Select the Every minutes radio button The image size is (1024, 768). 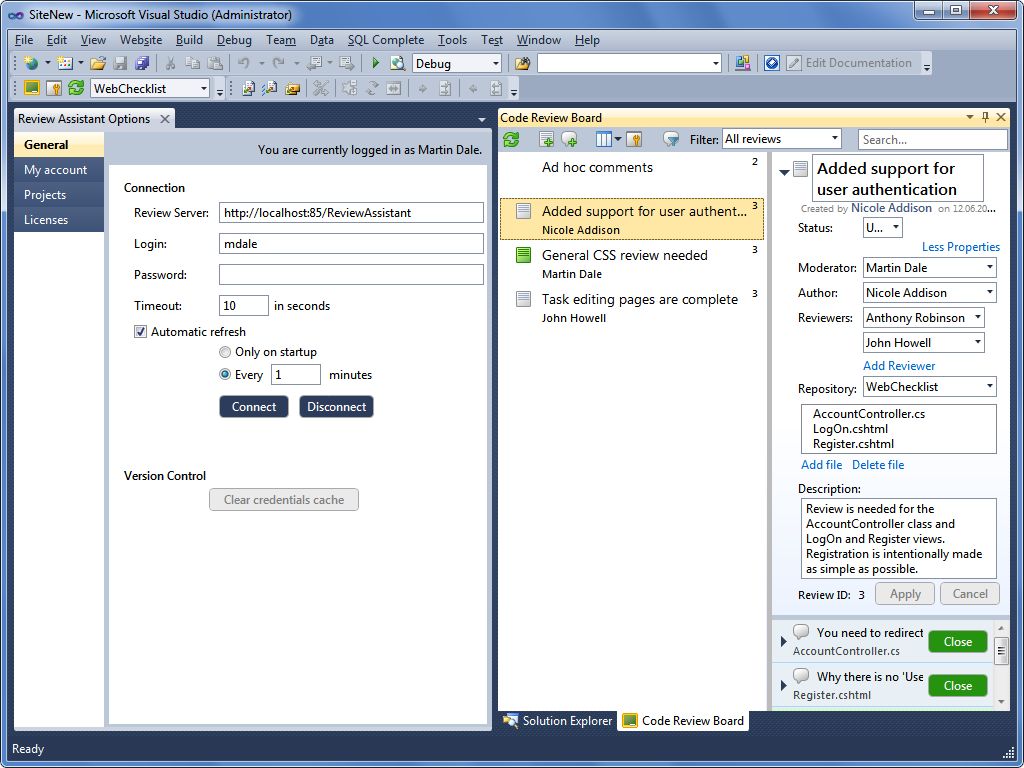[x=227, y=374]
